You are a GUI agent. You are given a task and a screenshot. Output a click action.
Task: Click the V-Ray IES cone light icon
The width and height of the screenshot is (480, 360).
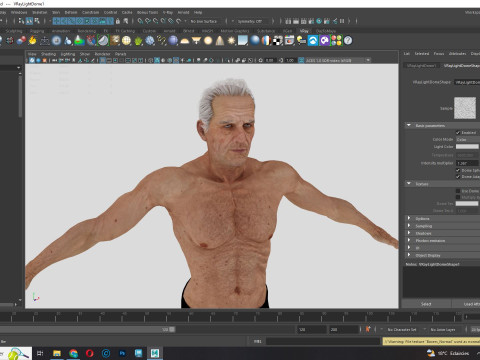click(220, 41)
